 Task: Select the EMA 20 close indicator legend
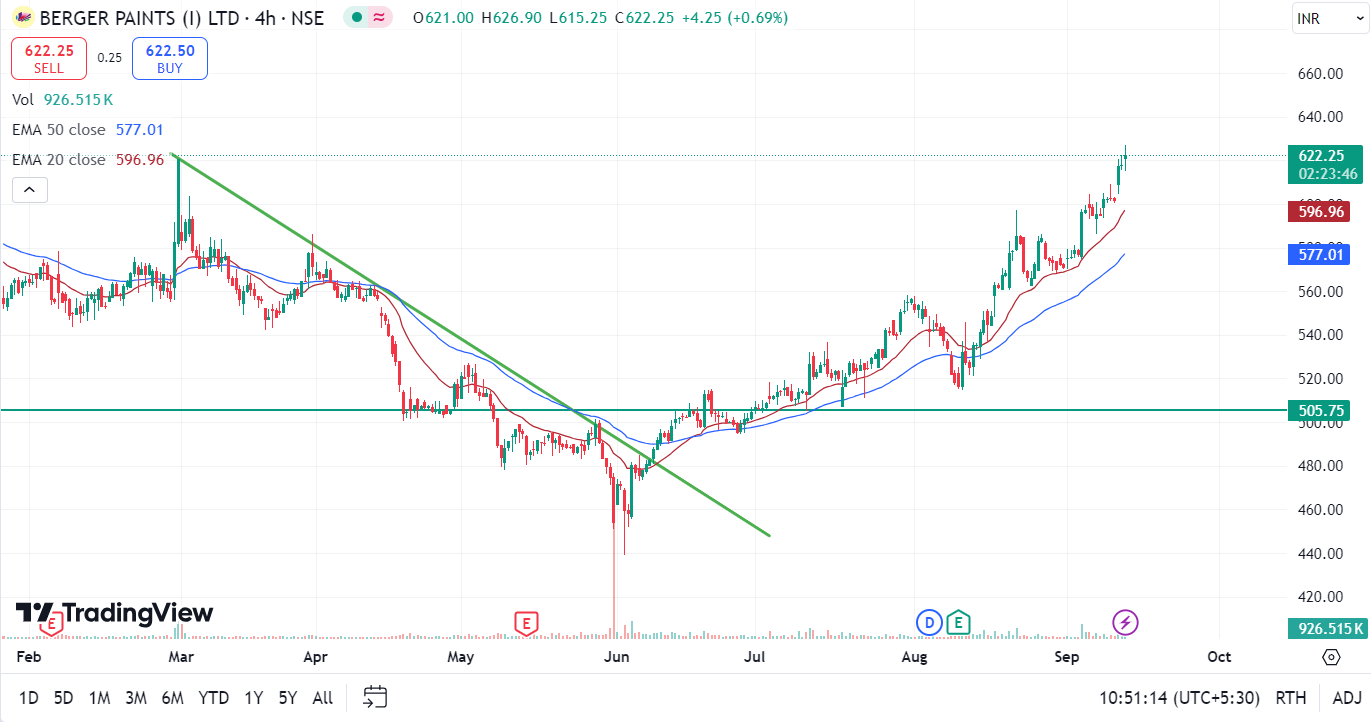(88, 160)
